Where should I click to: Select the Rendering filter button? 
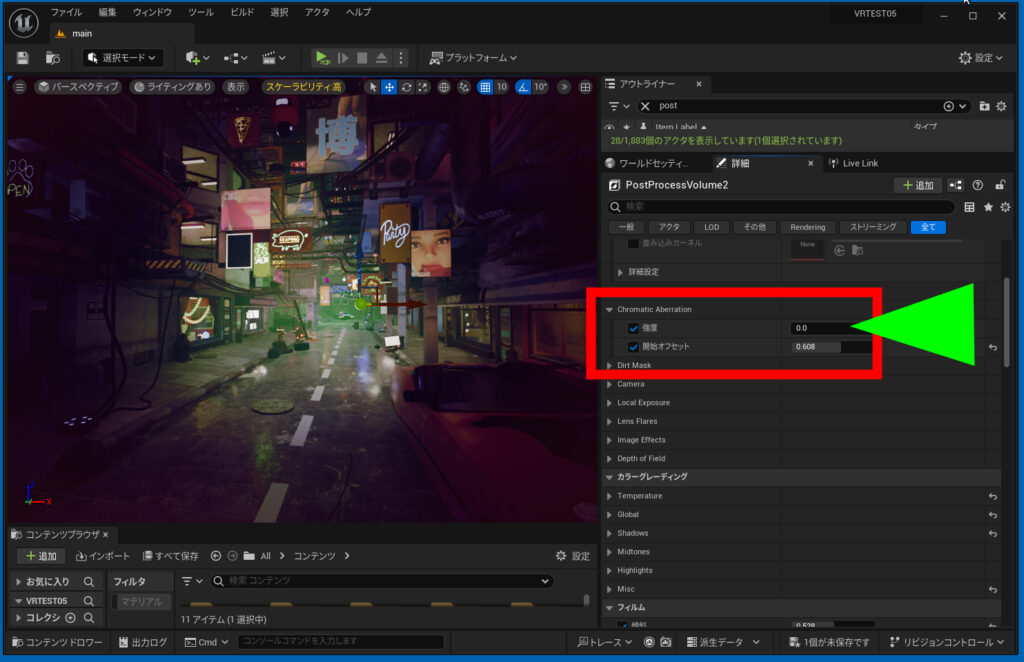coord(806,227)
